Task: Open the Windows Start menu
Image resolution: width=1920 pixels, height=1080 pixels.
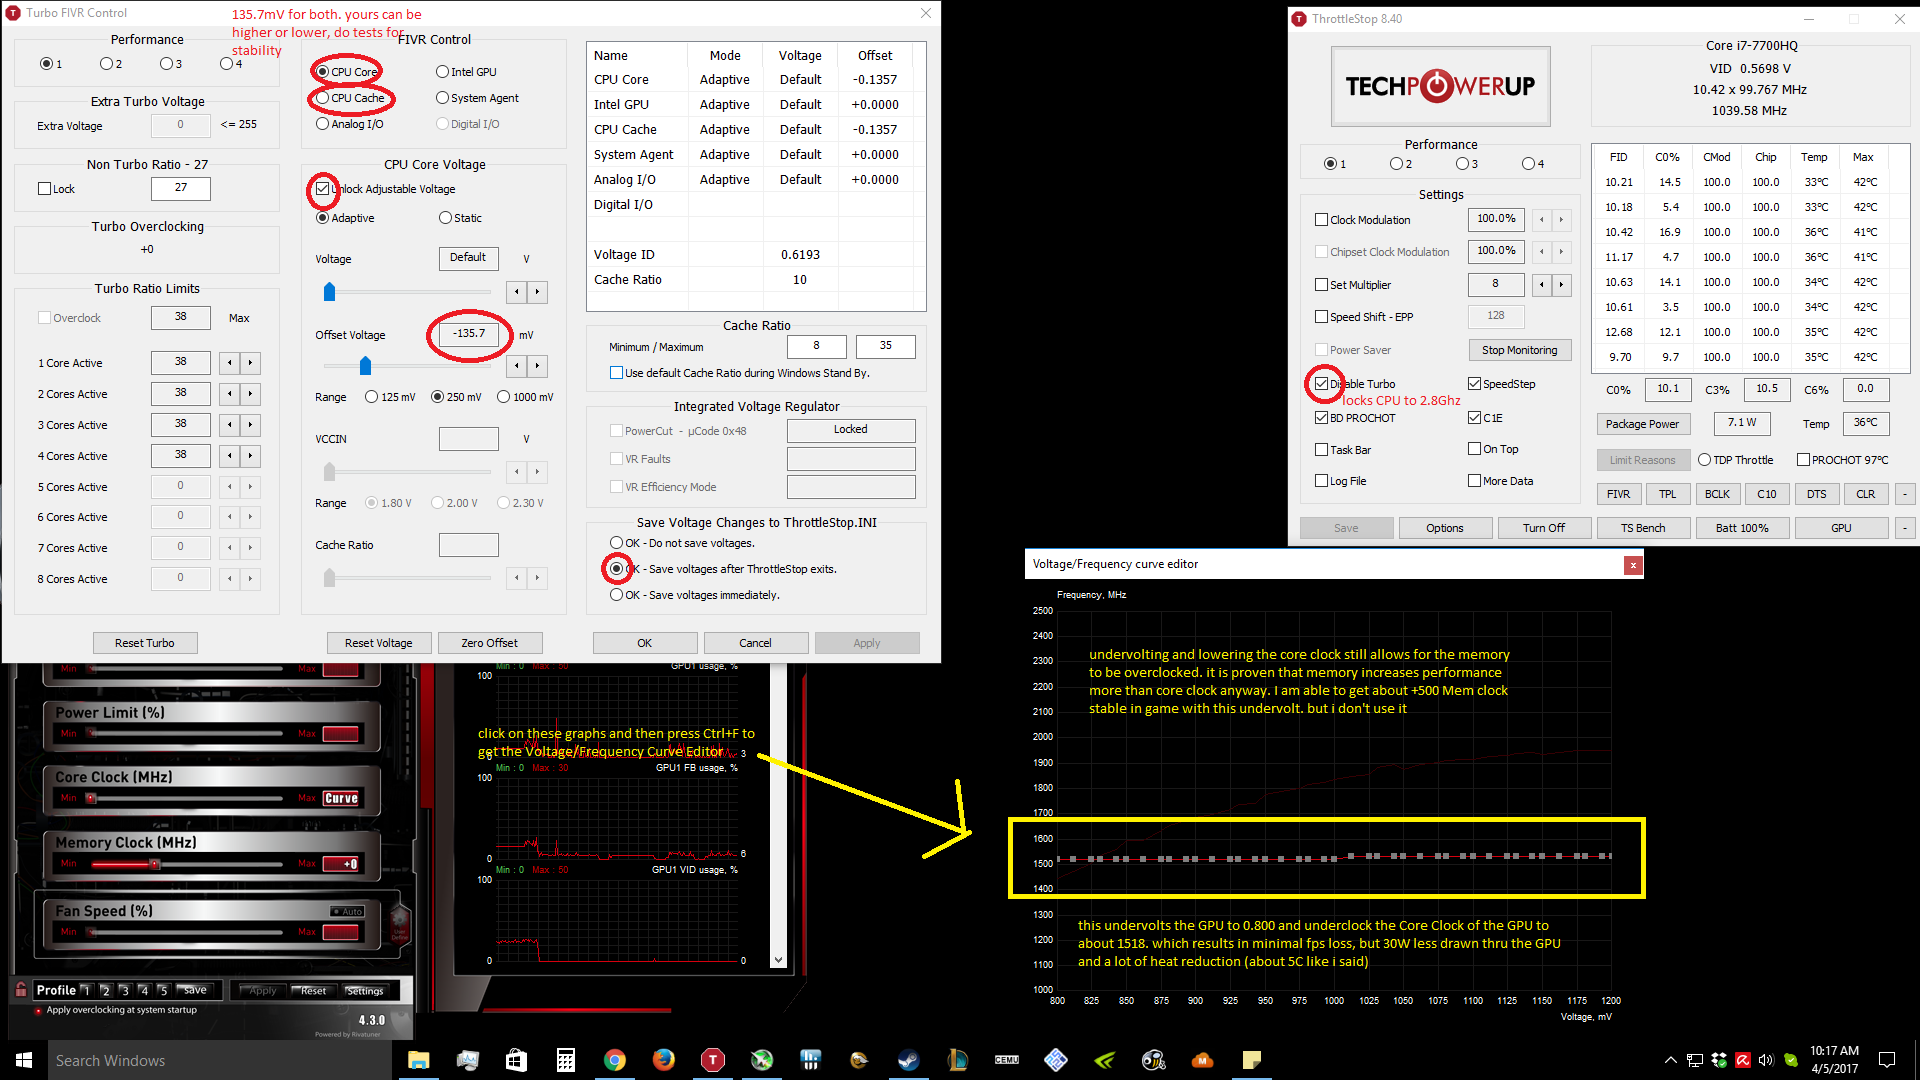Action: click(24, 1060)
